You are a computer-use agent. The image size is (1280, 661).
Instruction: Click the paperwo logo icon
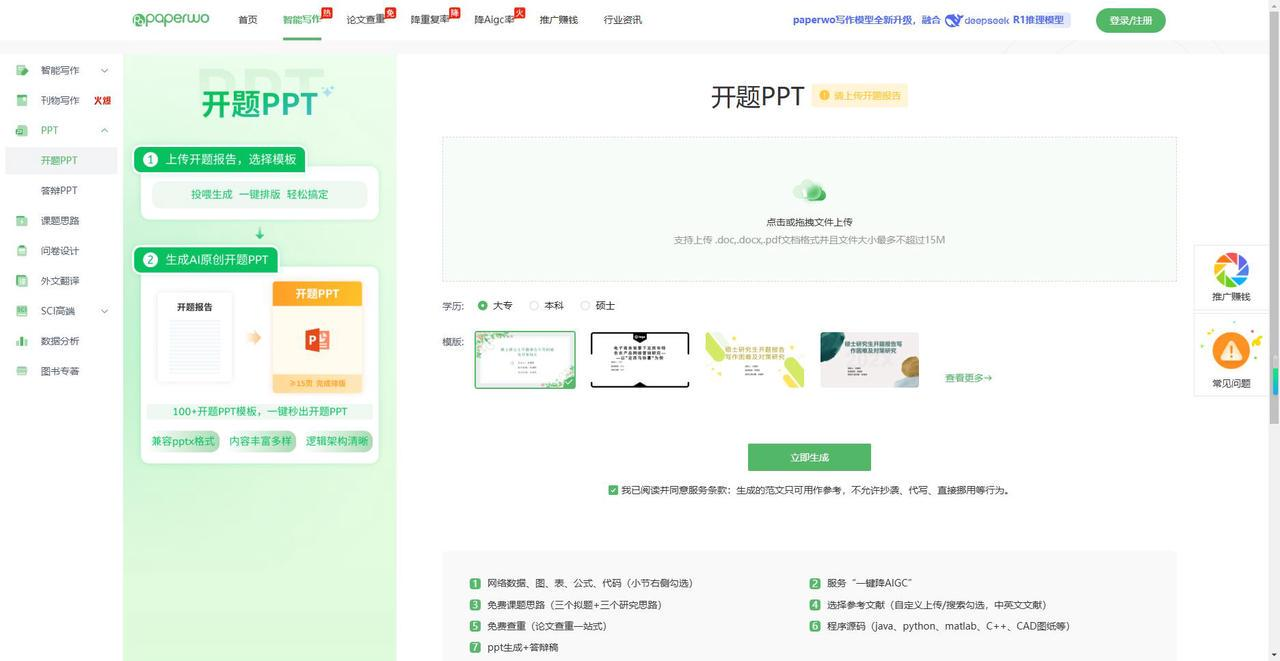tap(138, 20)
